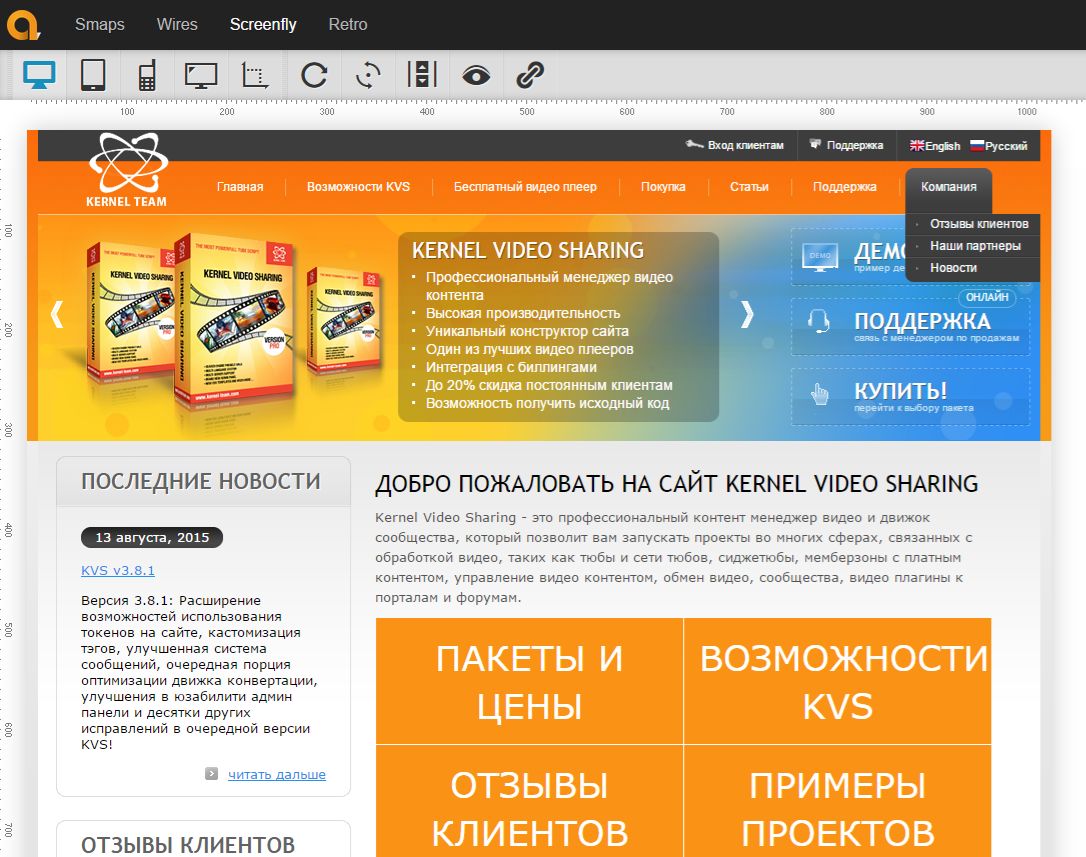The height and width of the screenshot is (857, 1086).
Task: Expand the Компания dropdown menu
Action: pyautogui.click(x=949, y=187)
